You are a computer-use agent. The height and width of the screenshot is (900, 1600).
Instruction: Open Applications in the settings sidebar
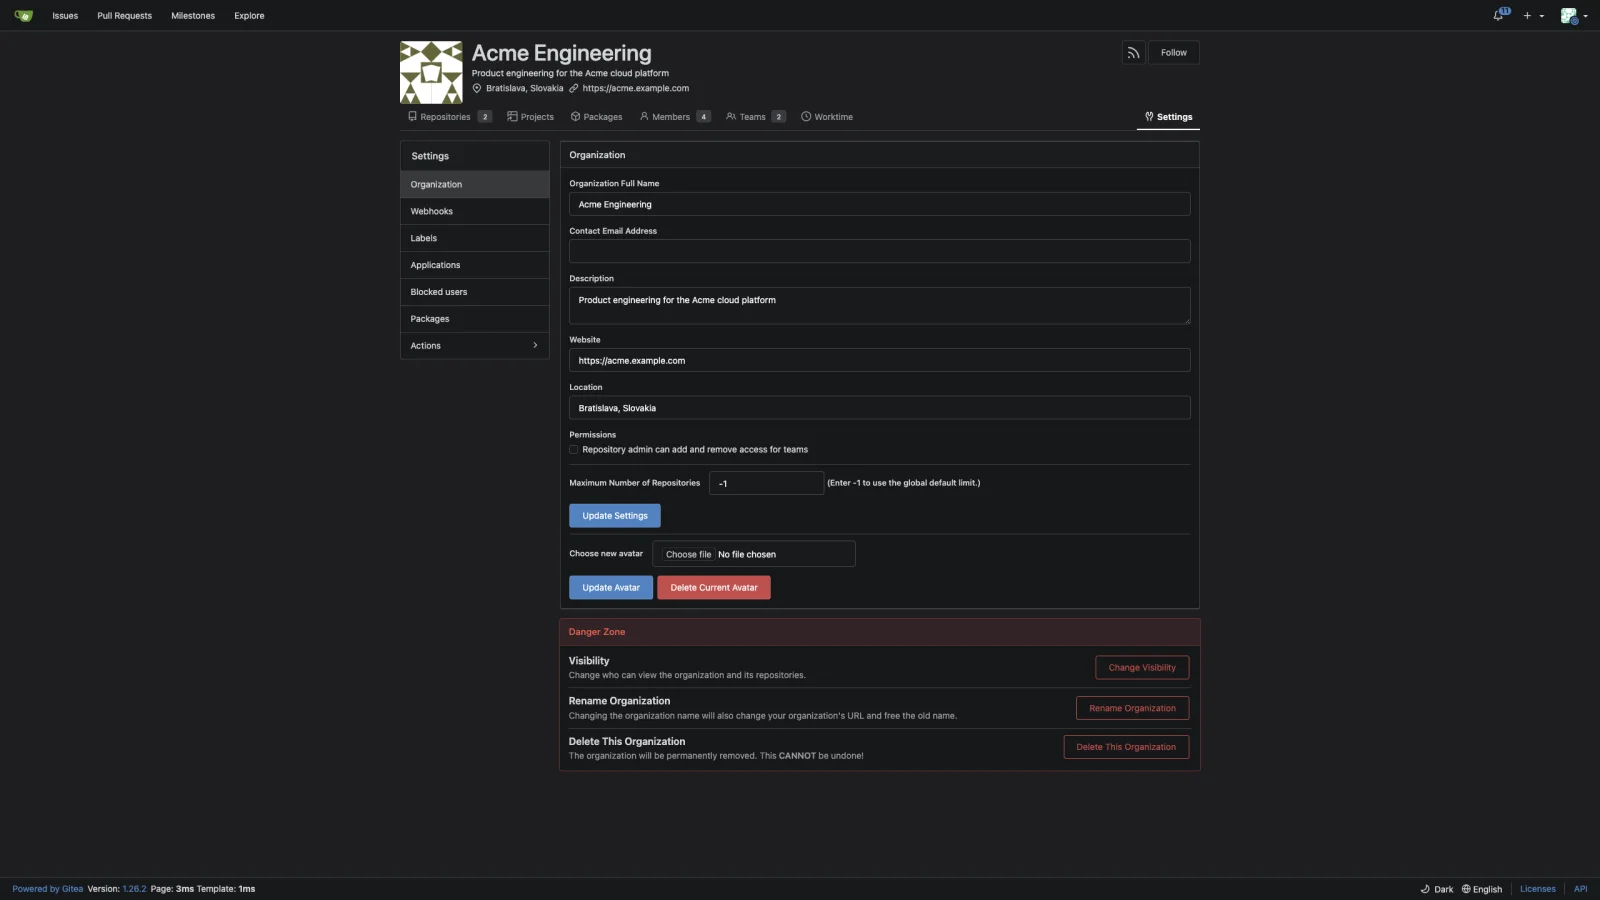coord(475,266)
